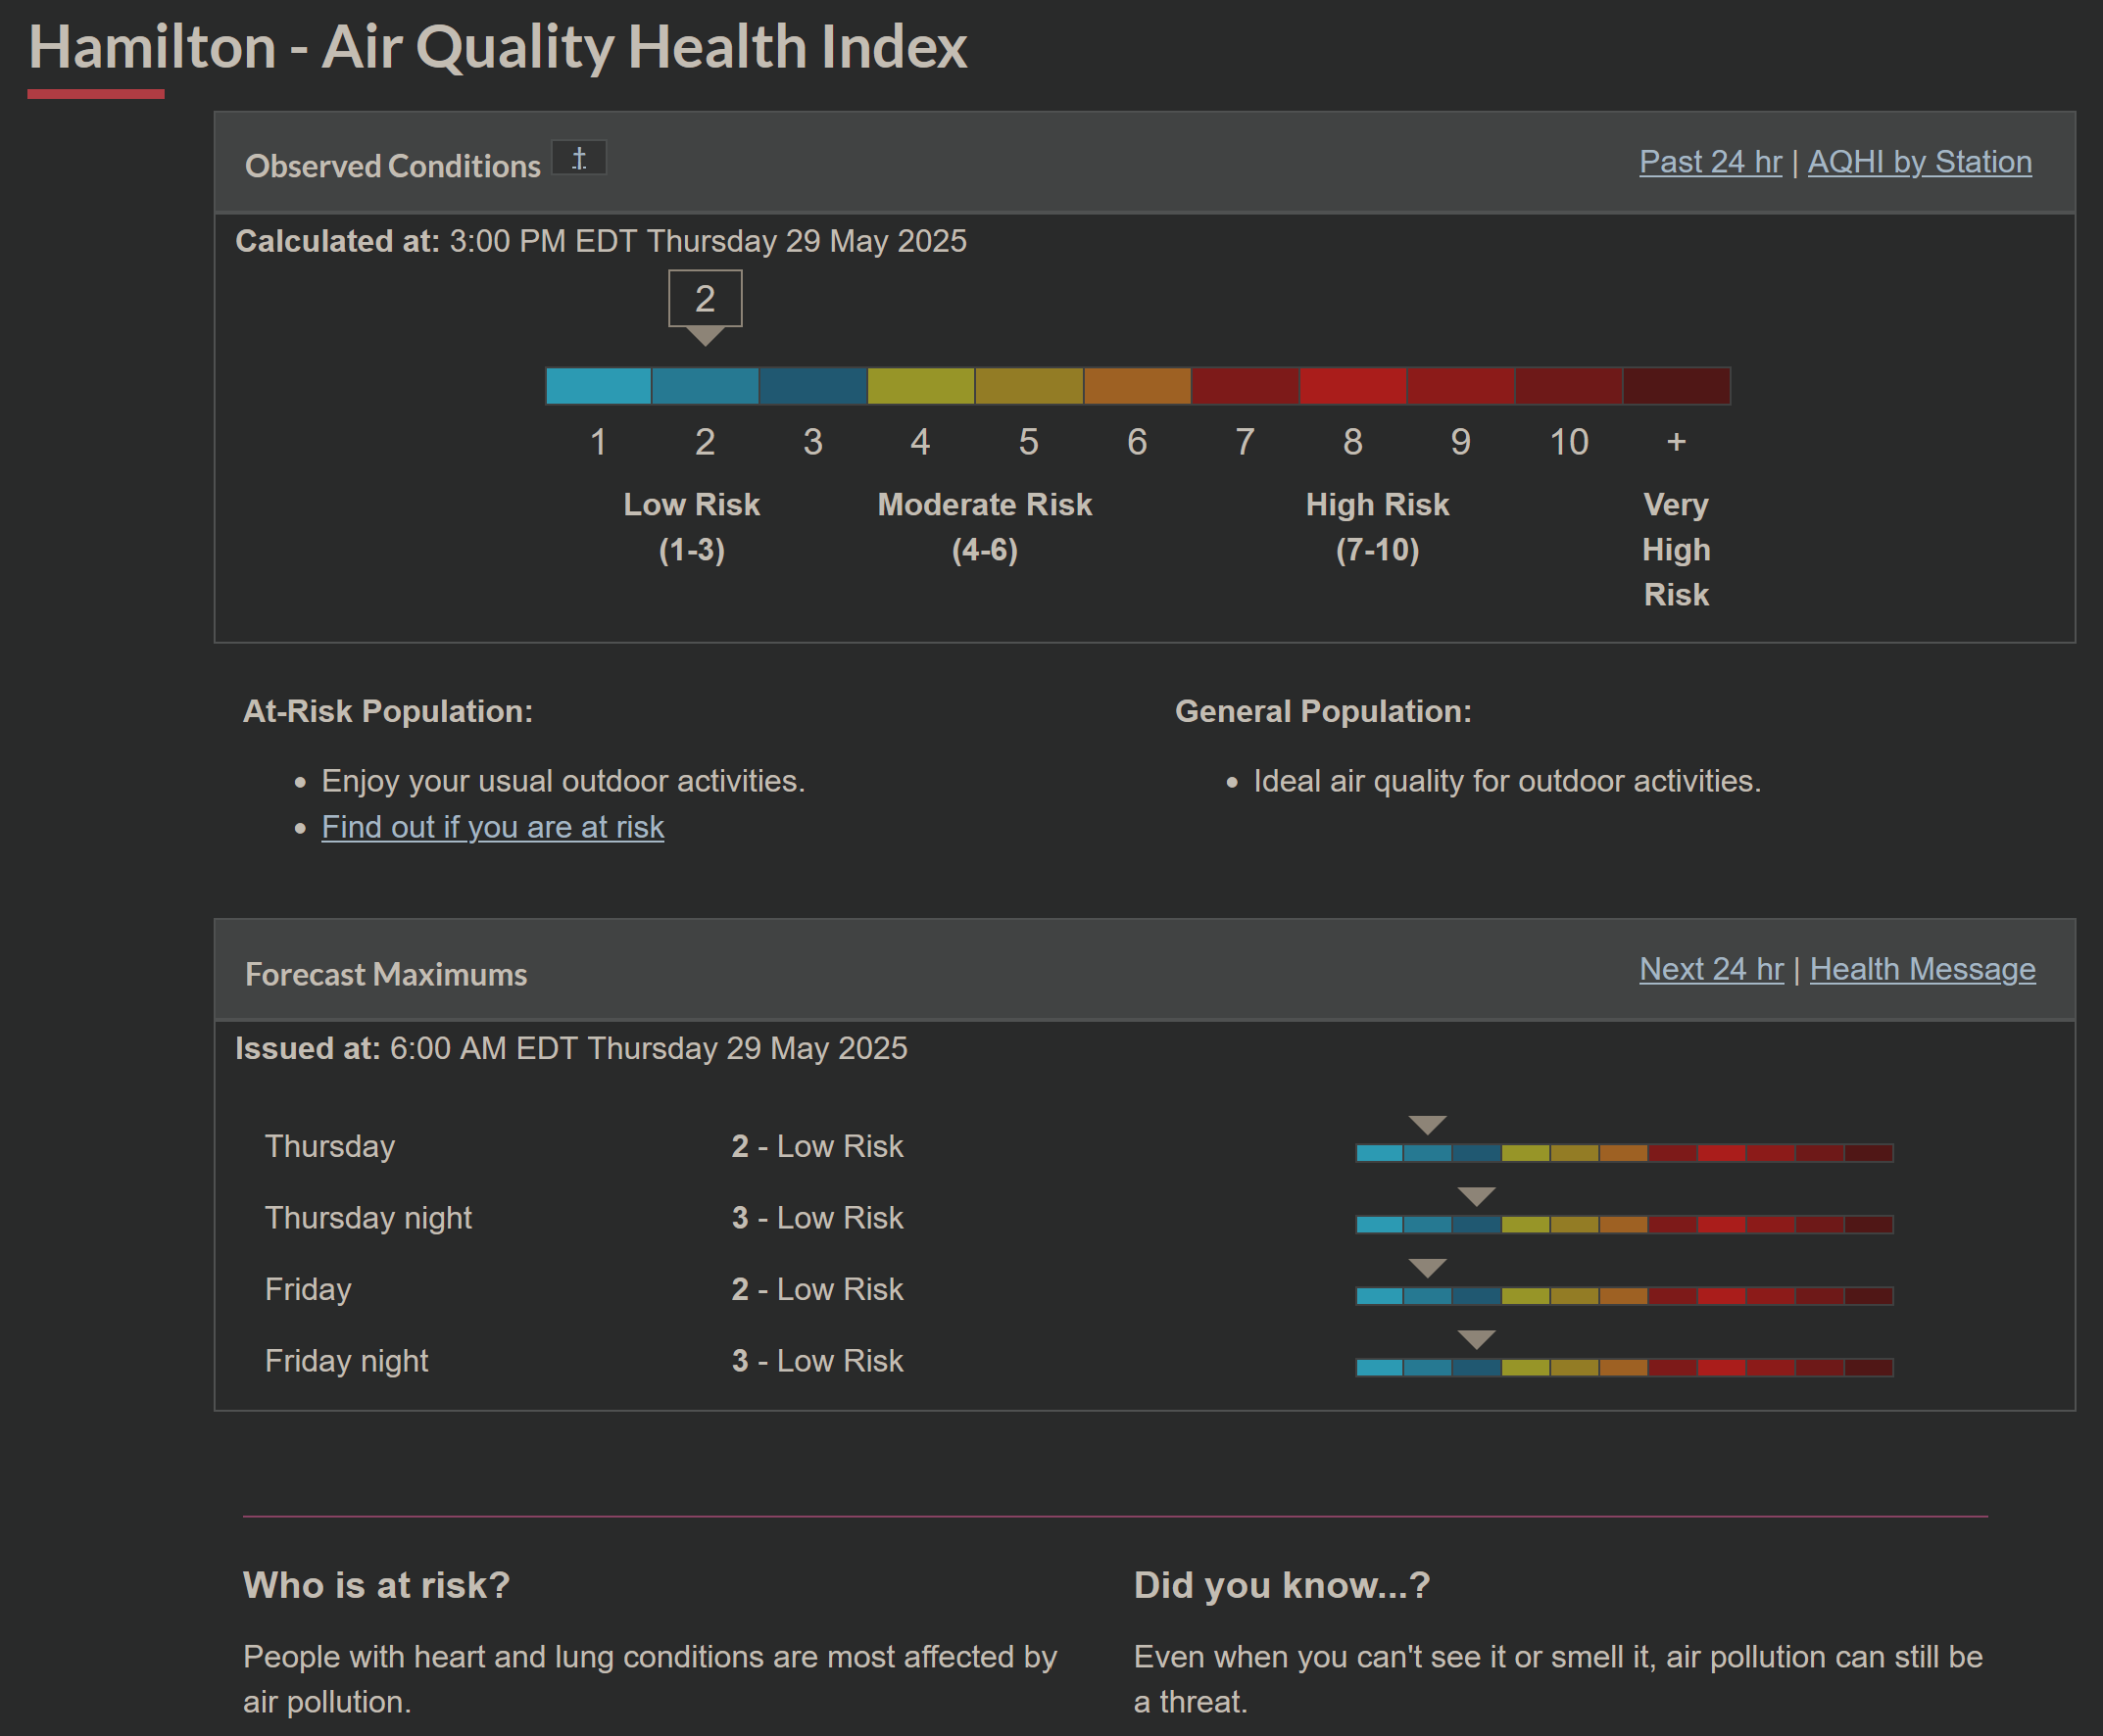Open the AQHI by Station link

[x=1919, y=162]
